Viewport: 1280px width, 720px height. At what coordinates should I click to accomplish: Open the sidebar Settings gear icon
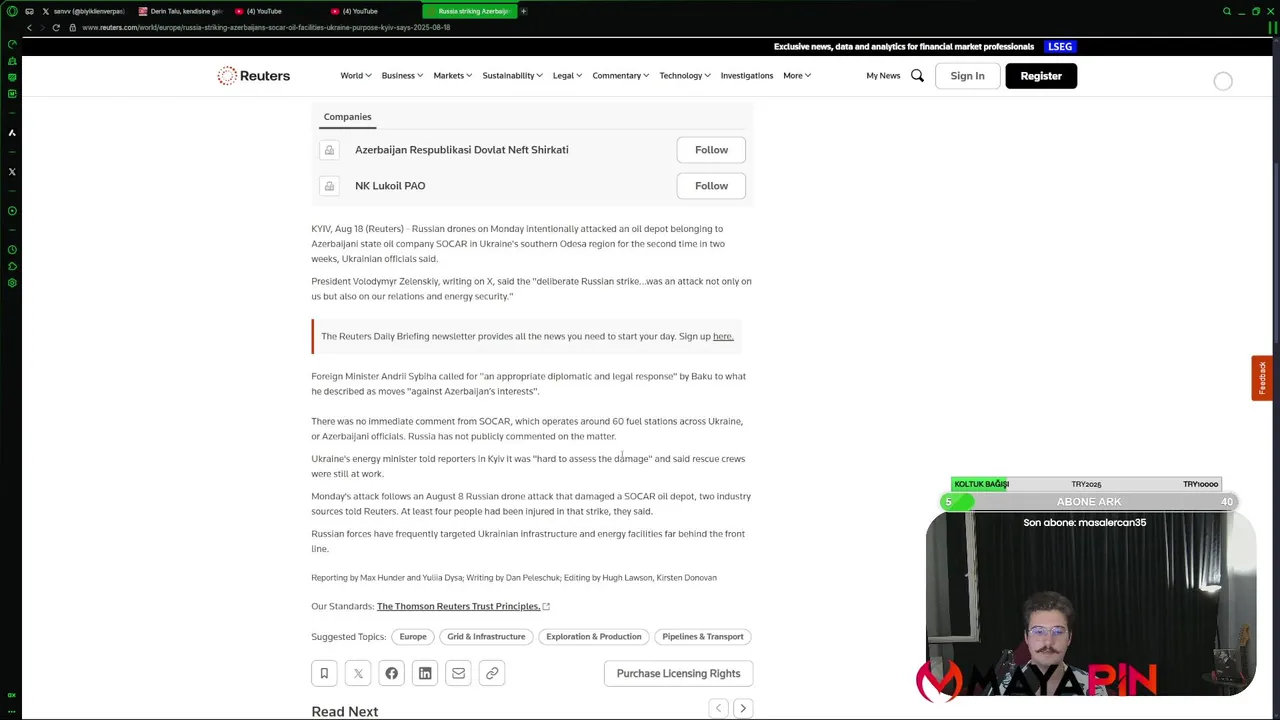(x=12, y=283)
